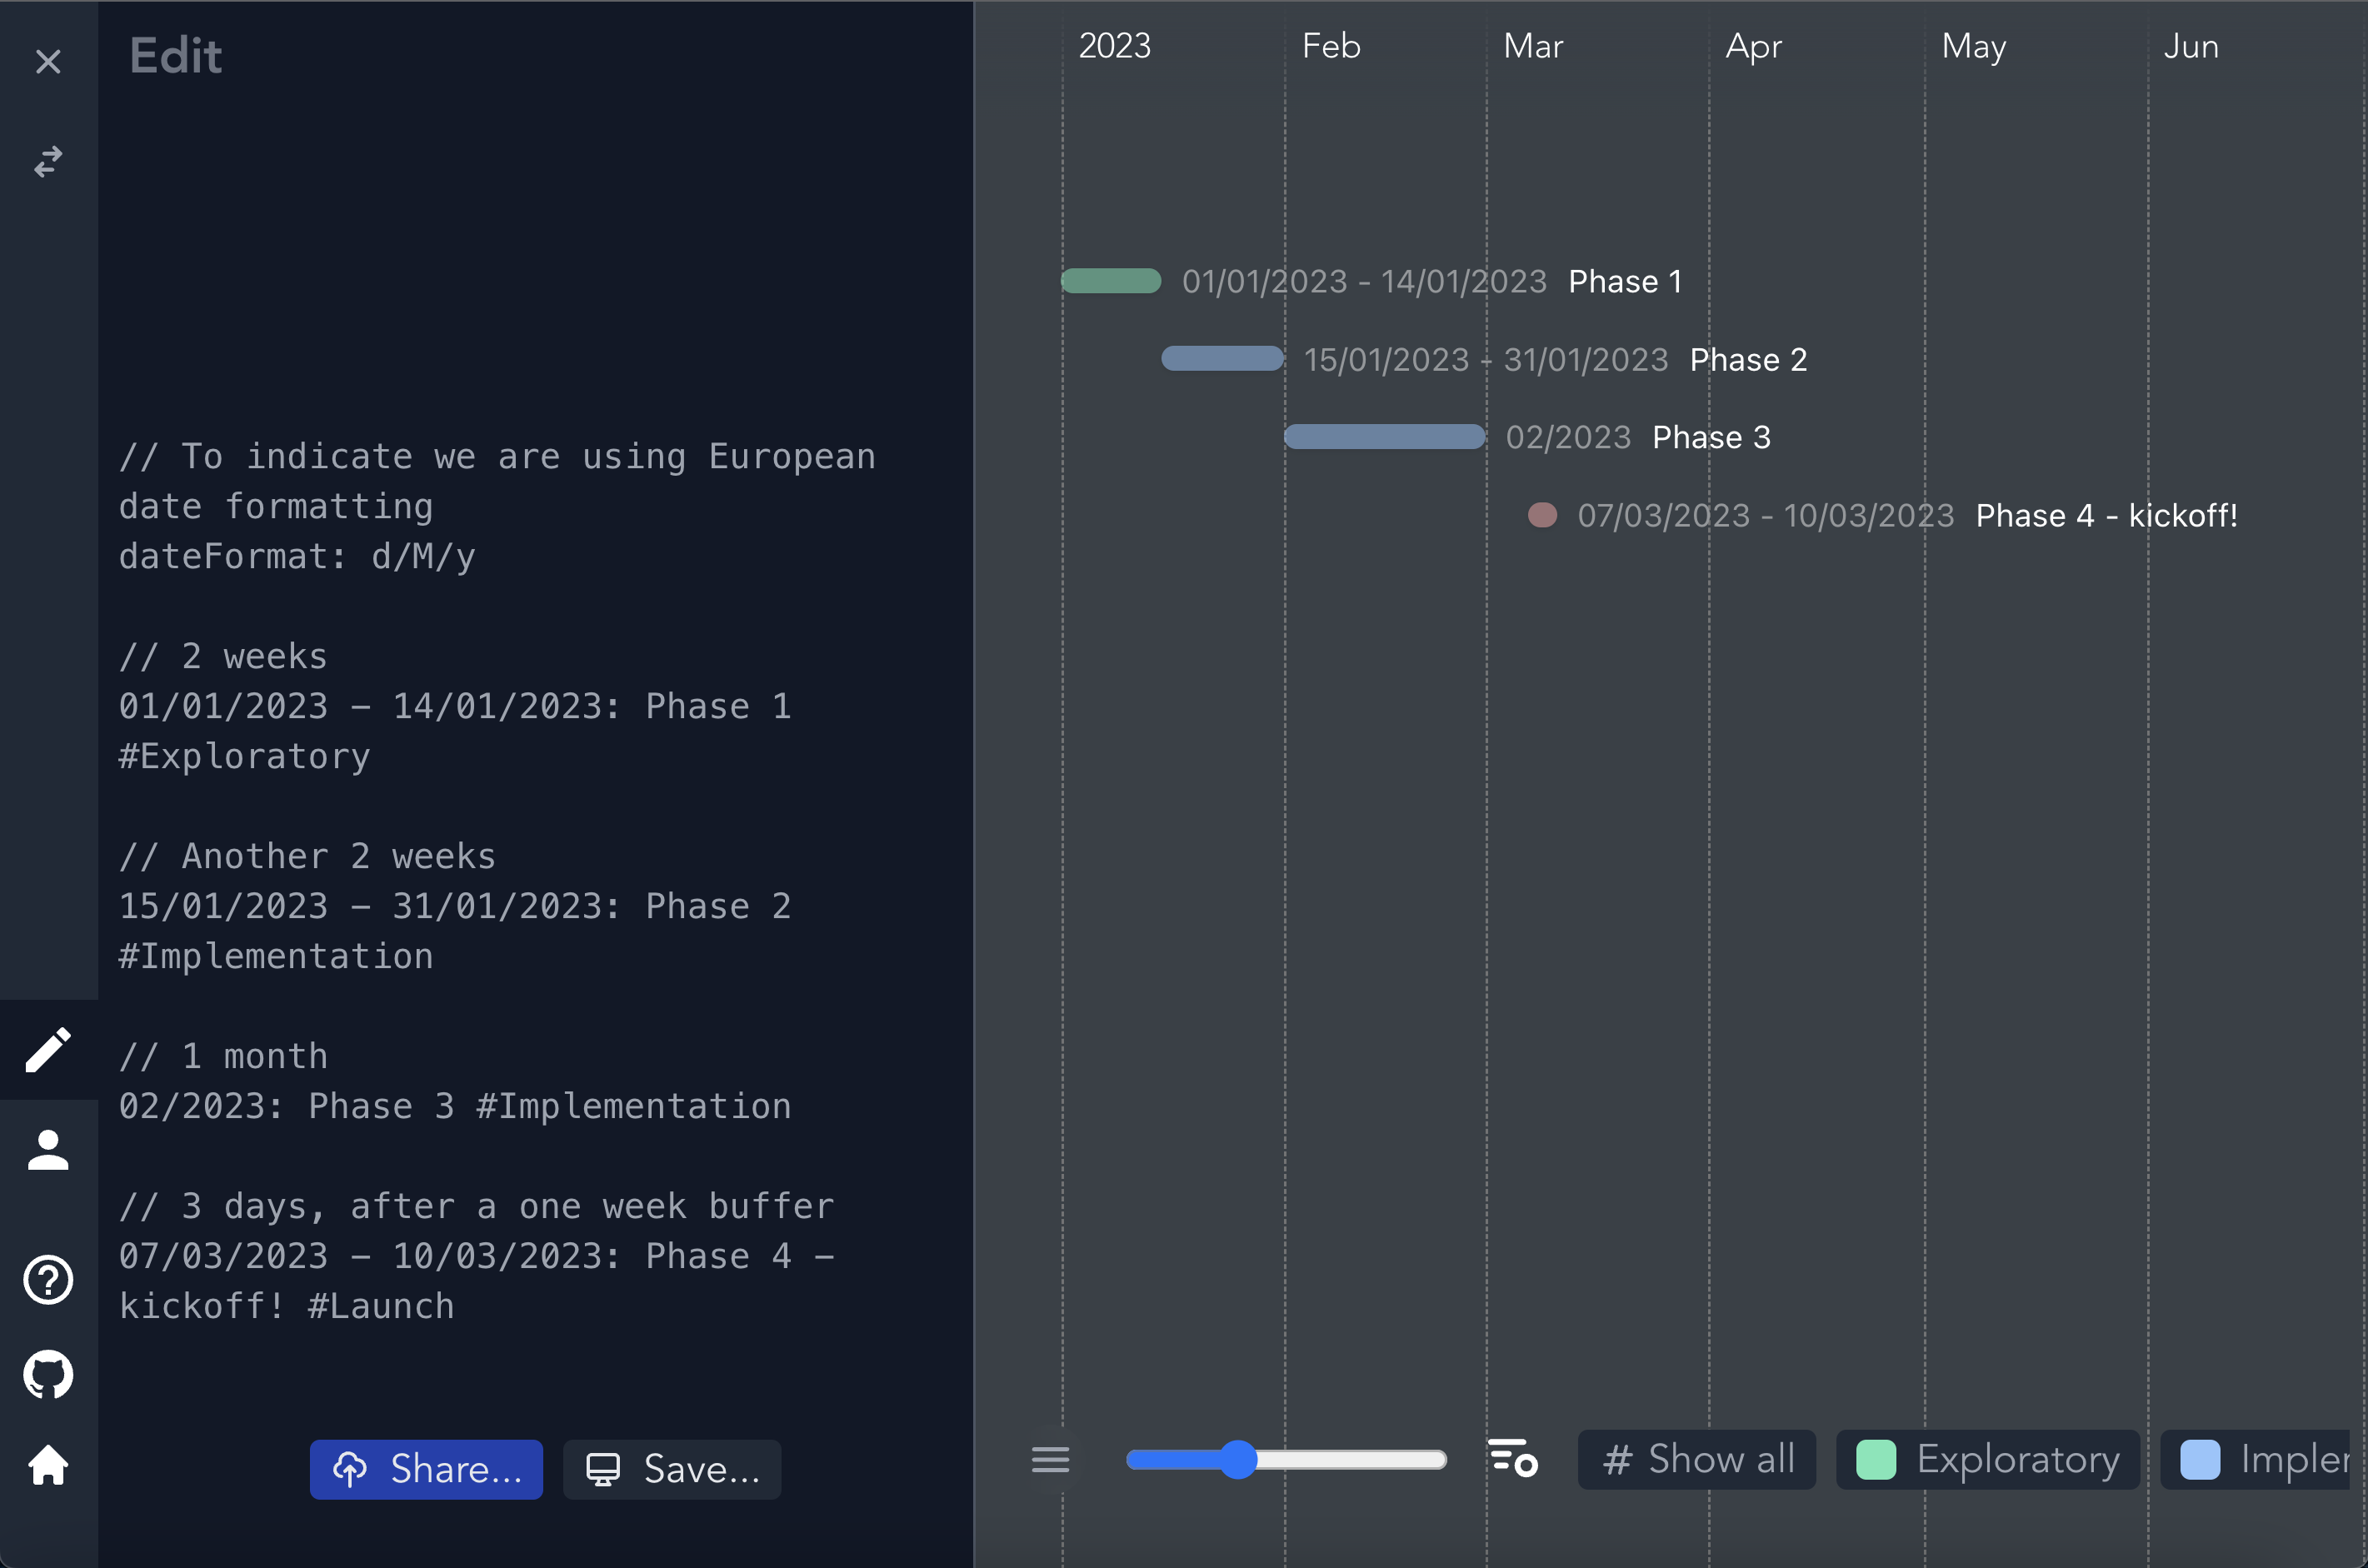Go to home via house icon
2368x1568 pixels.
tap(48, 1466)
